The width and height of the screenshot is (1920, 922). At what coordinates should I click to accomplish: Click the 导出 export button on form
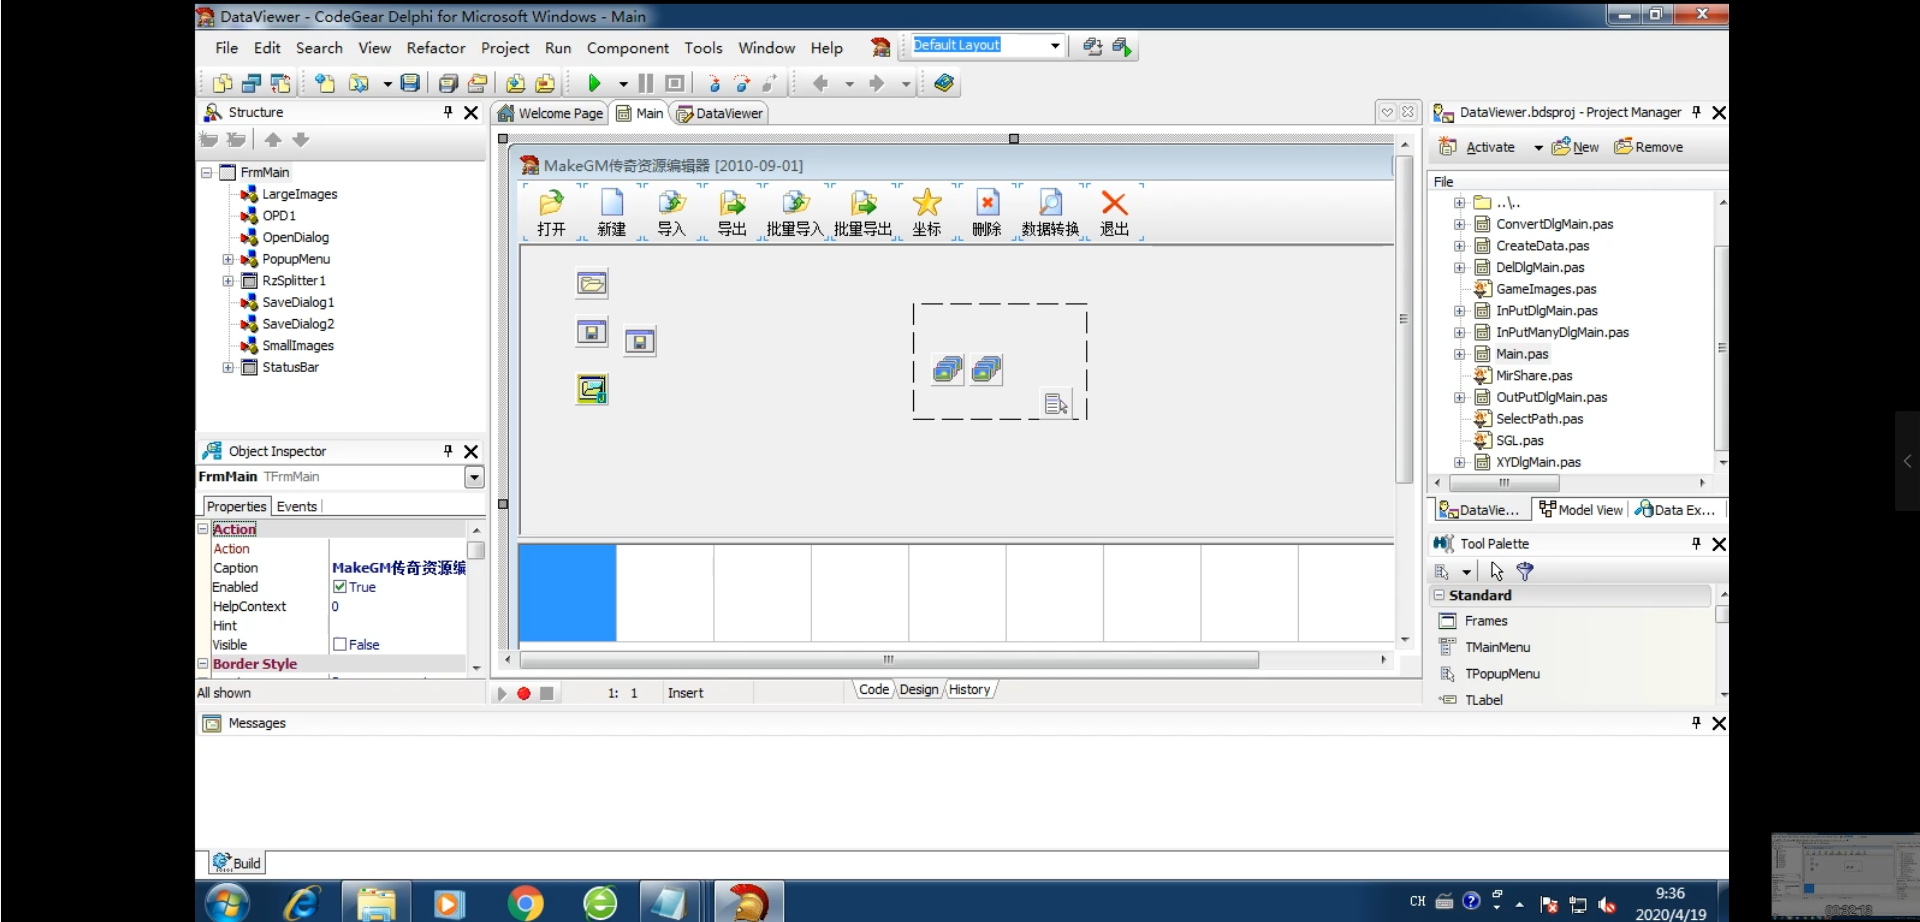coord(732,213)
